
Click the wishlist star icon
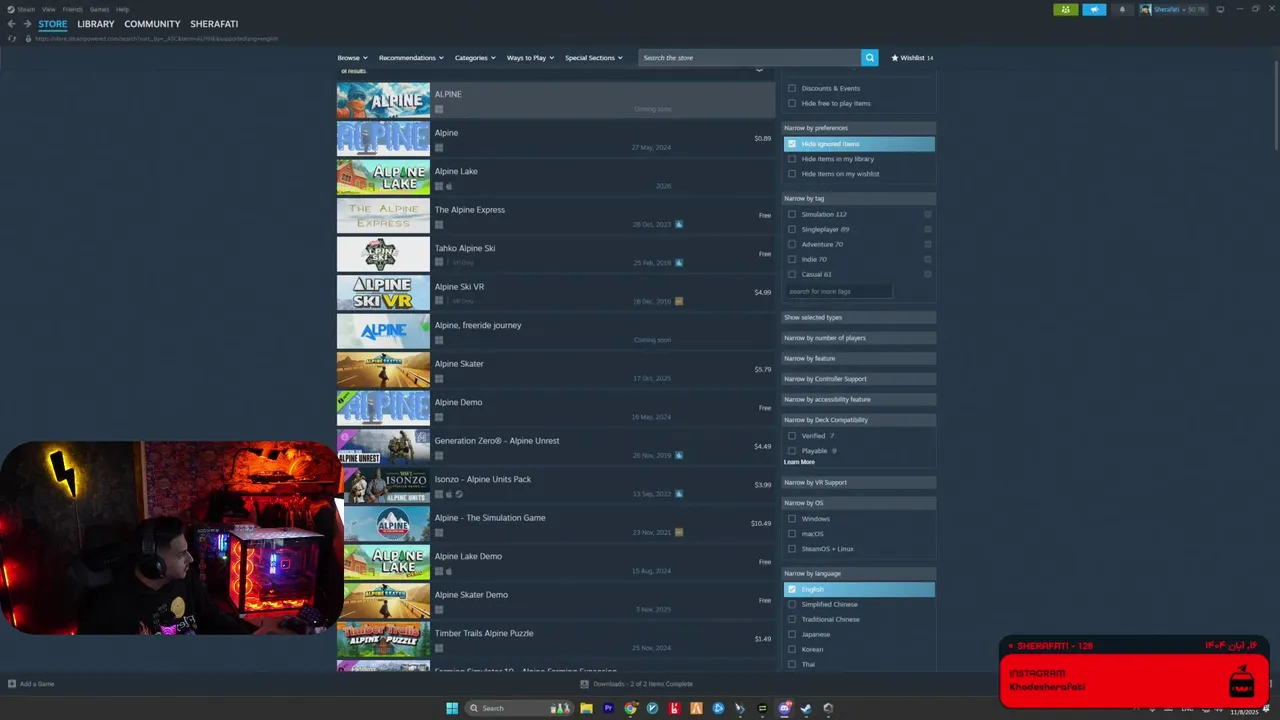(895, 58)
